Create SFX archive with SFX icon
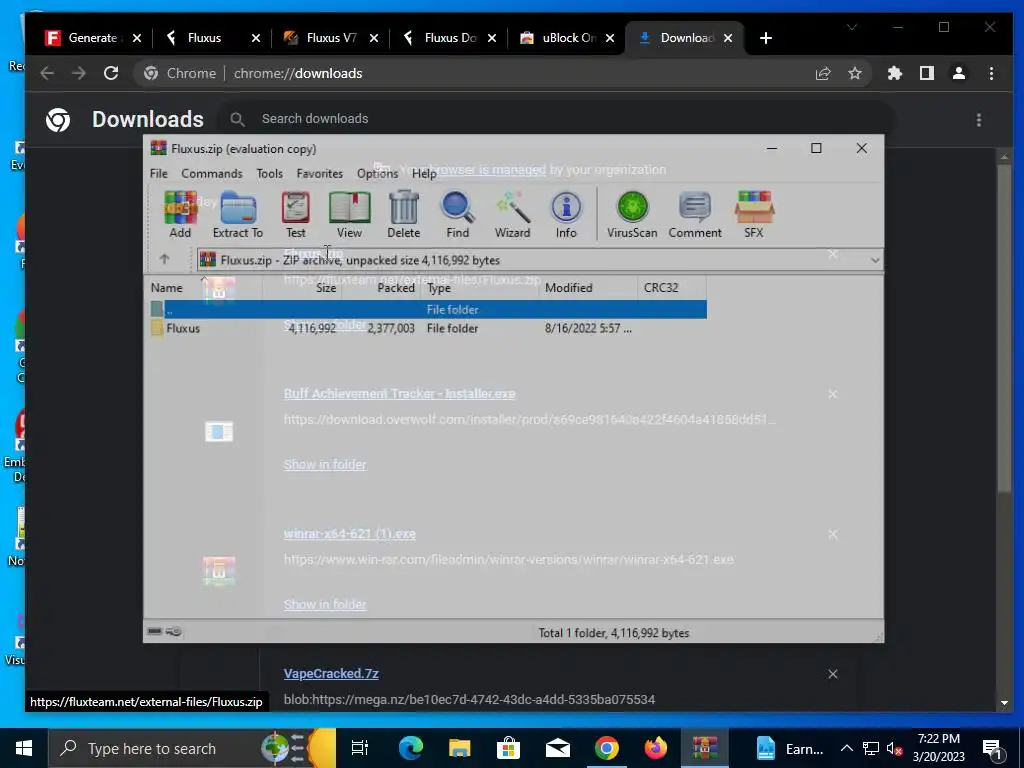Image resolution: width=1024 pixels, height=768 pixels. tap(754, 215)
